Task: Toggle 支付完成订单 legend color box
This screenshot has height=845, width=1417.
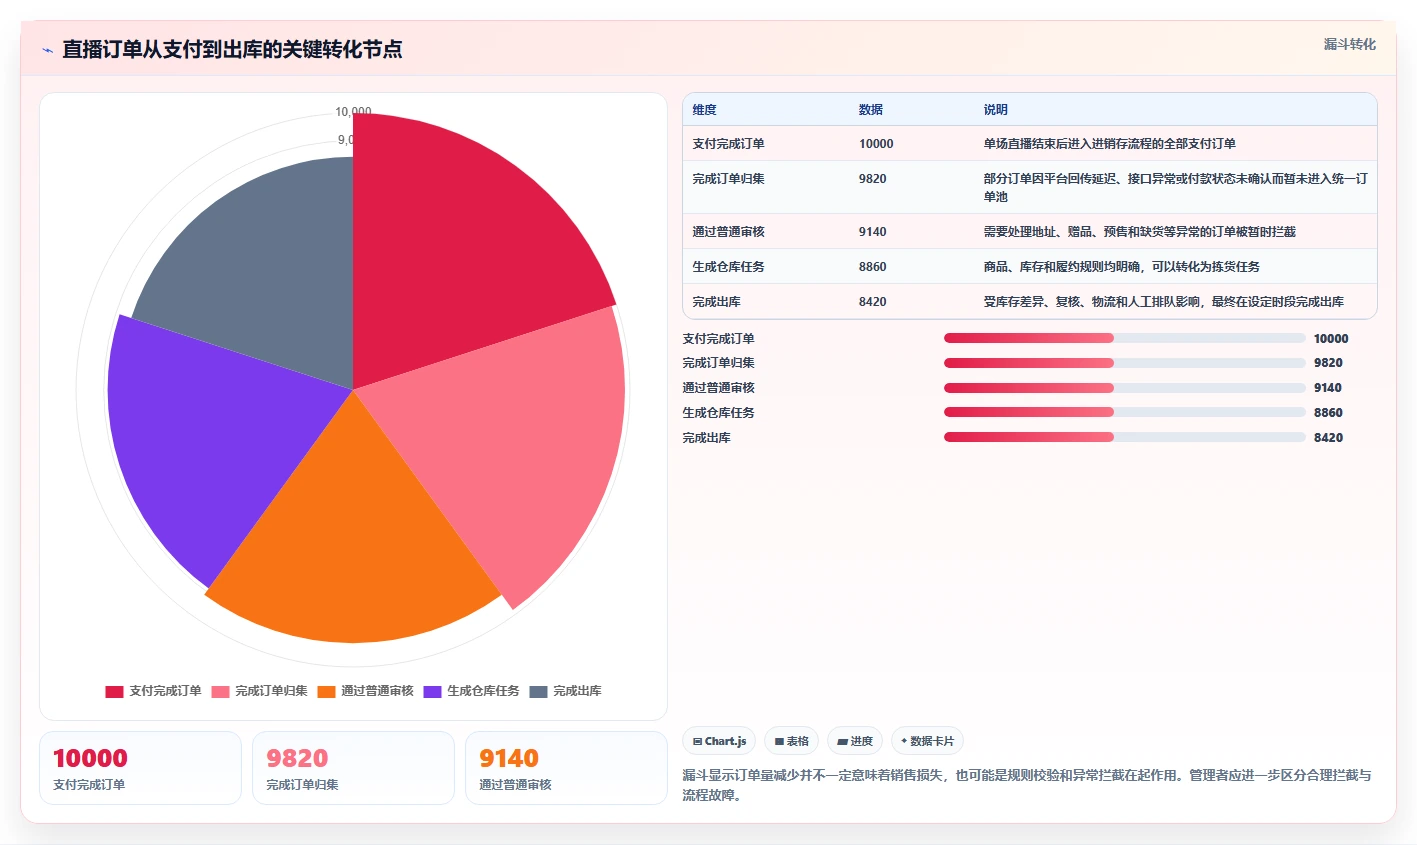Action: click(114, 692)
